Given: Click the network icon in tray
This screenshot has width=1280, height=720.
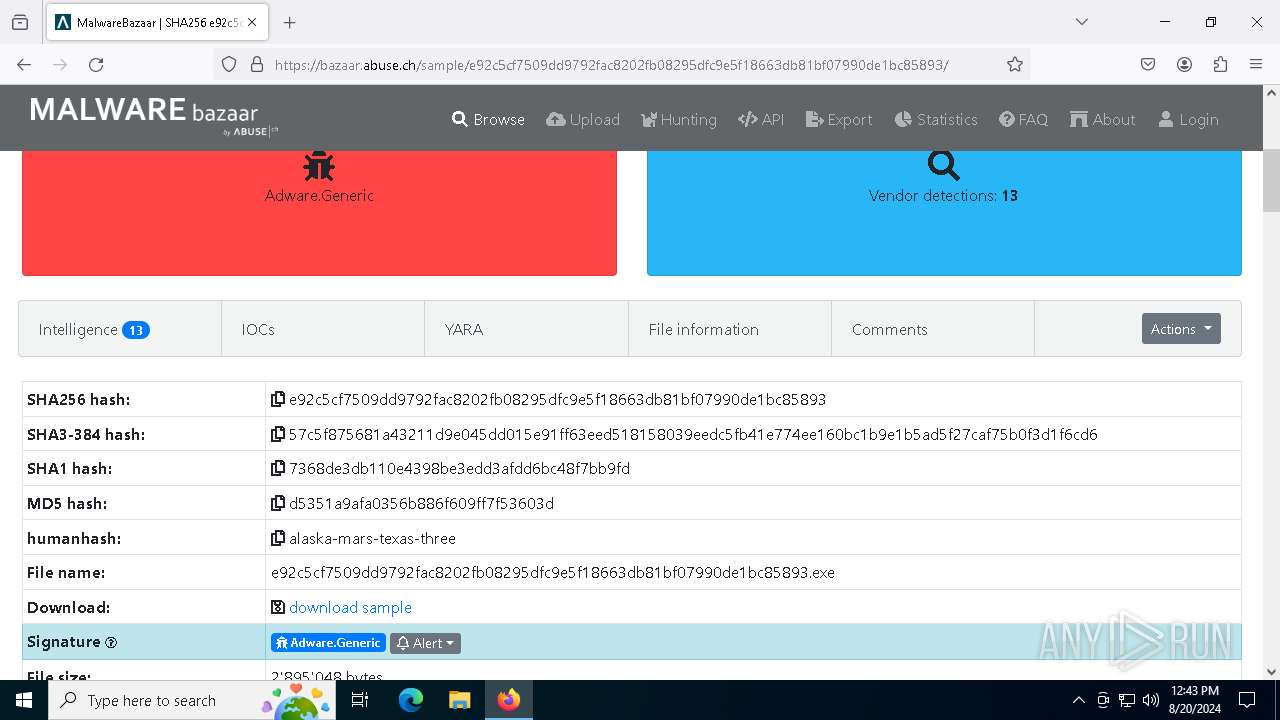Looking at the screenshot, I should (1127, 700).
